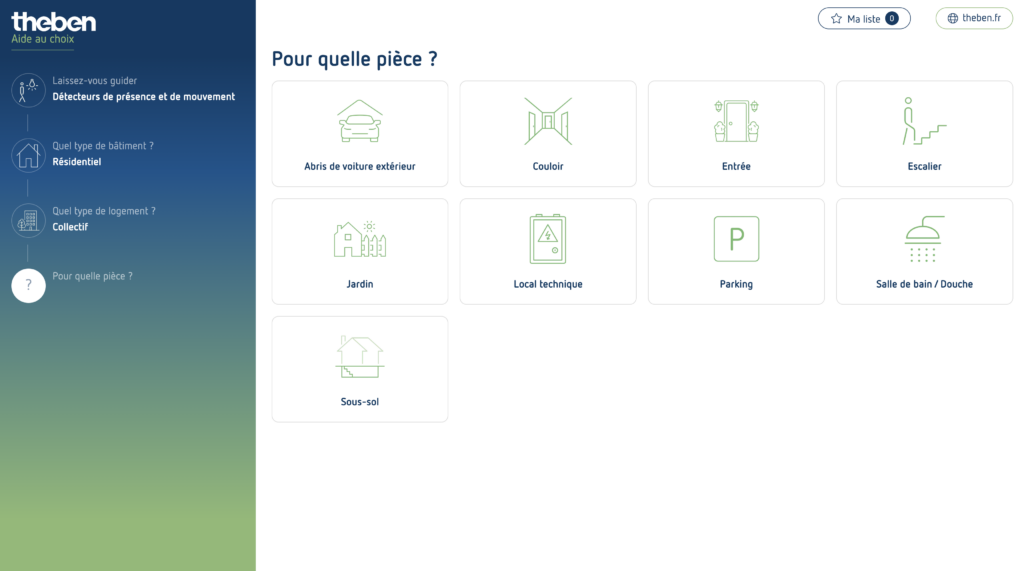Click the question mark step circle
The width and height of the screenshot is (1024, 571).
28,286
